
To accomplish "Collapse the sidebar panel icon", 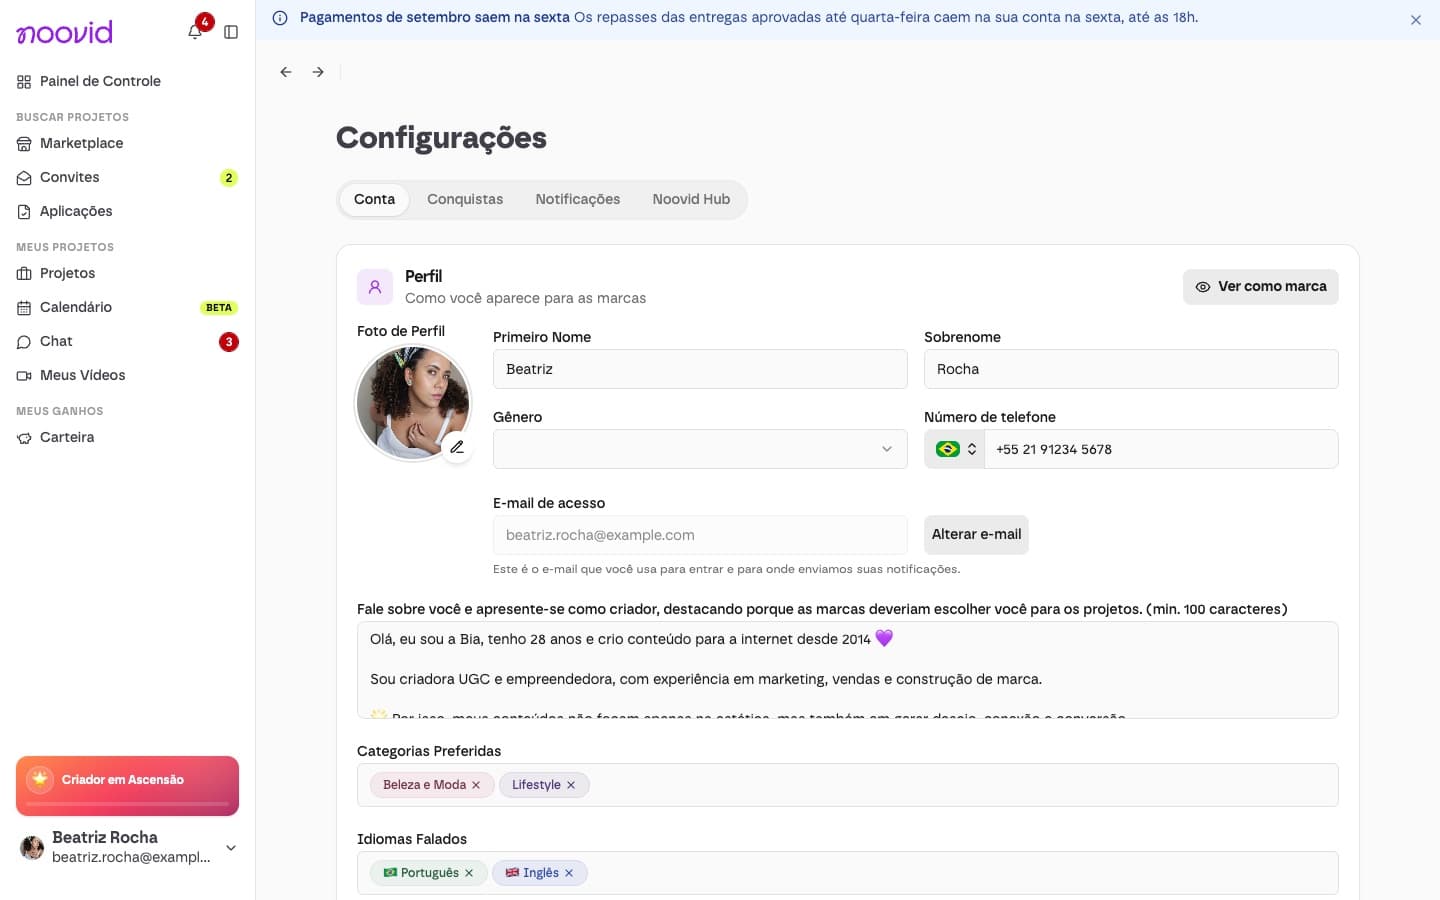I will coord(231,32).
